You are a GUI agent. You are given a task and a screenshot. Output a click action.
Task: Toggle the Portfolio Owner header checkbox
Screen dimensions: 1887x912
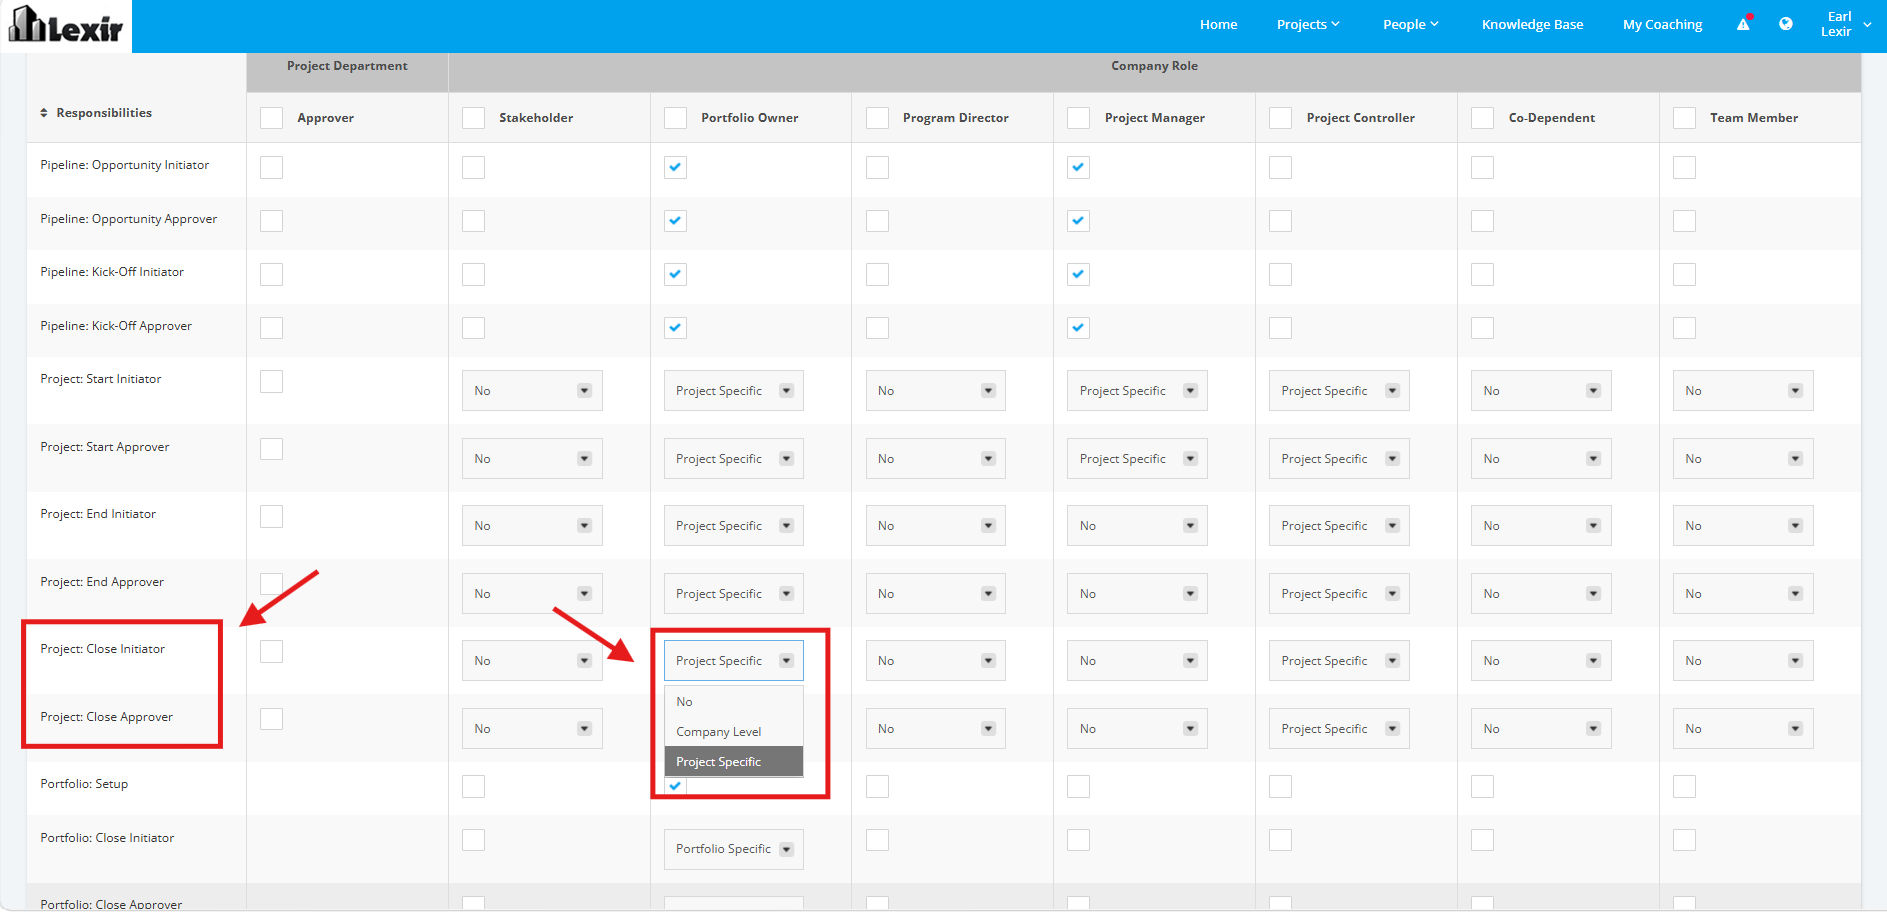click(675, 118)
